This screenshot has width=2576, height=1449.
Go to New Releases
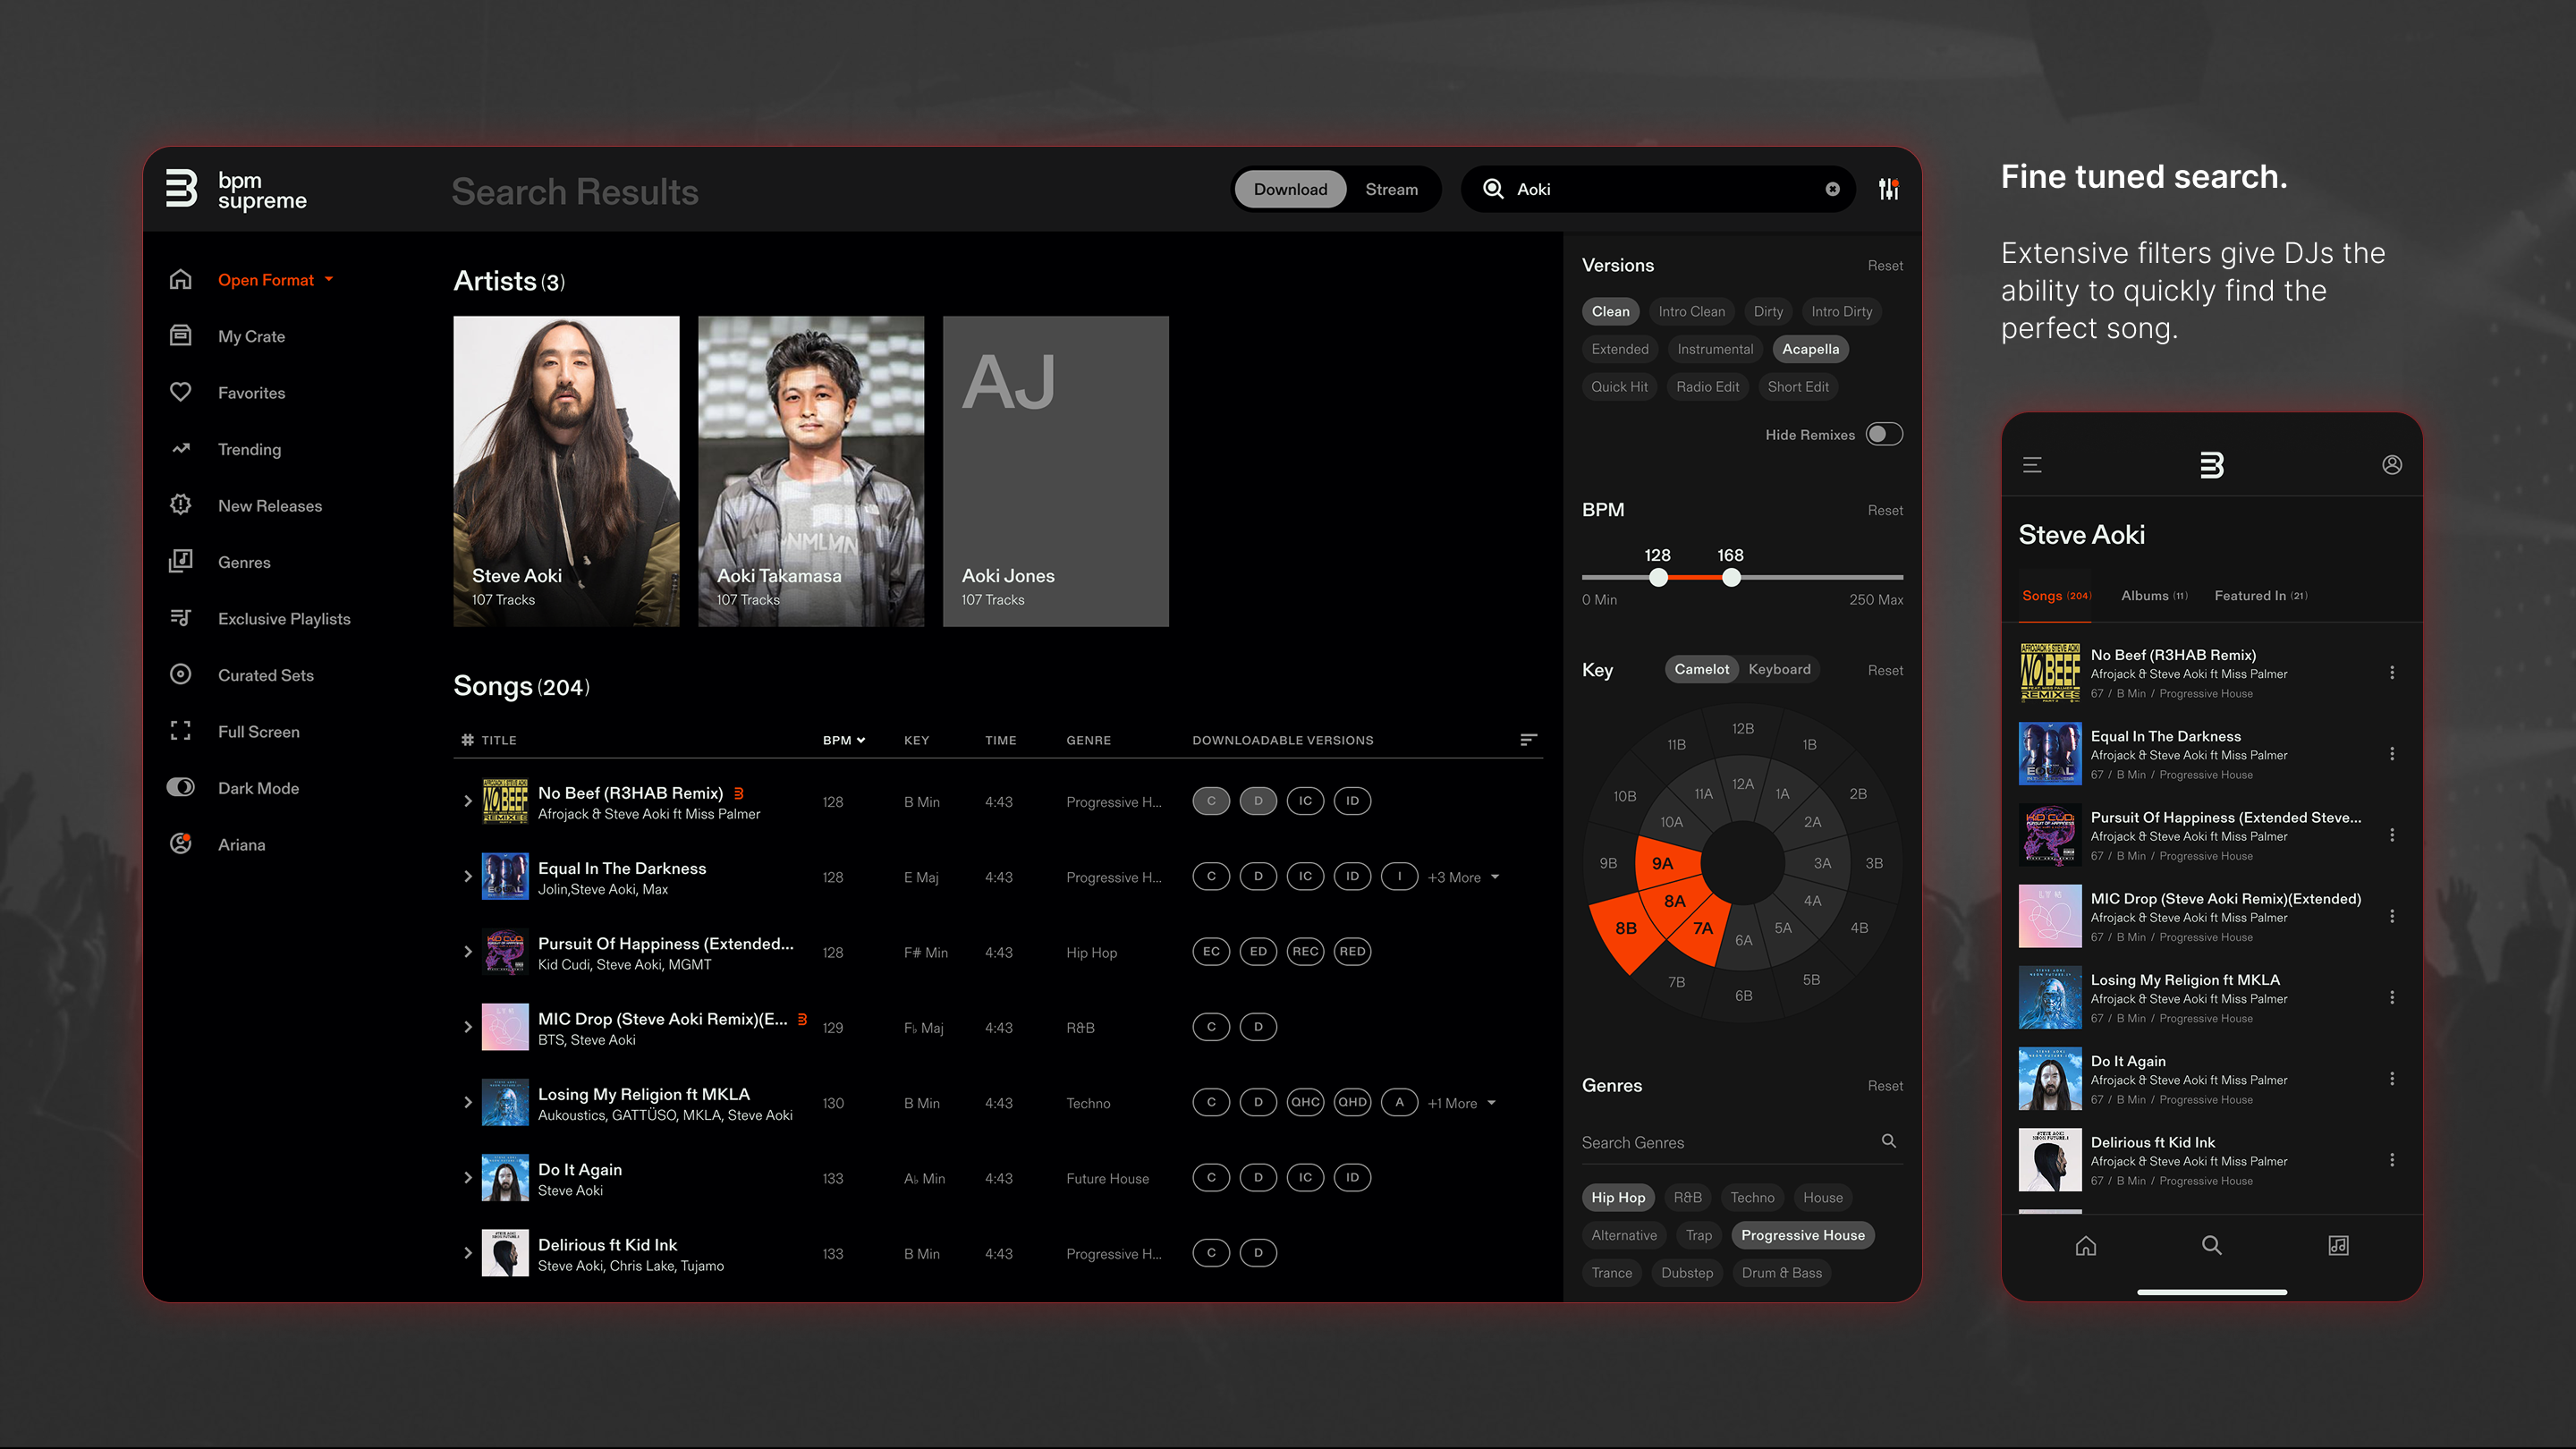coord(269,505)
